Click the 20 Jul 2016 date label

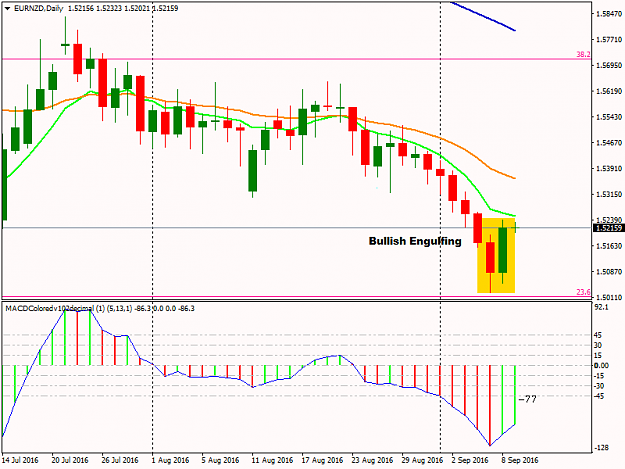[70, 460]
